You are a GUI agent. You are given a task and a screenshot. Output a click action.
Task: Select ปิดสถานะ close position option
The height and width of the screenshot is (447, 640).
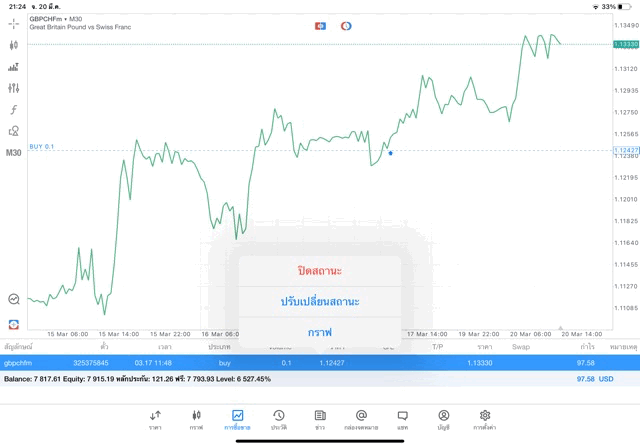point(320,271)
